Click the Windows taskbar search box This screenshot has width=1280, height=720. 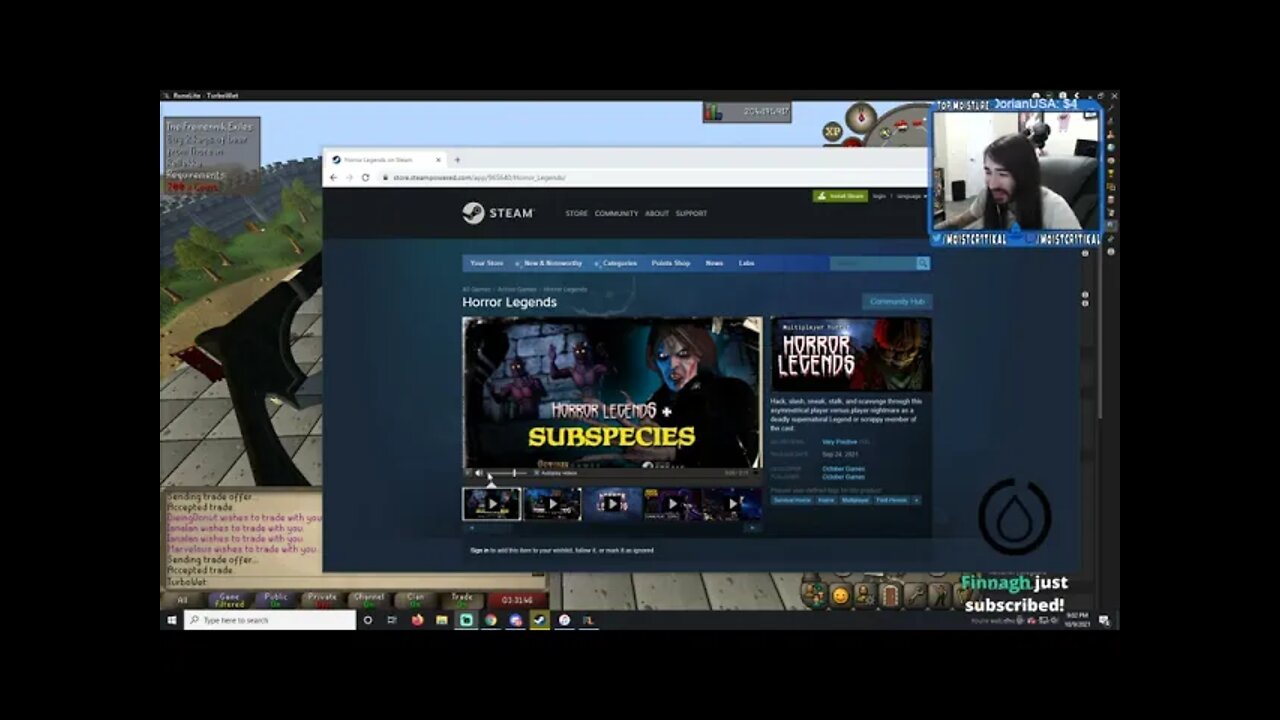click(x=270, y=620)
